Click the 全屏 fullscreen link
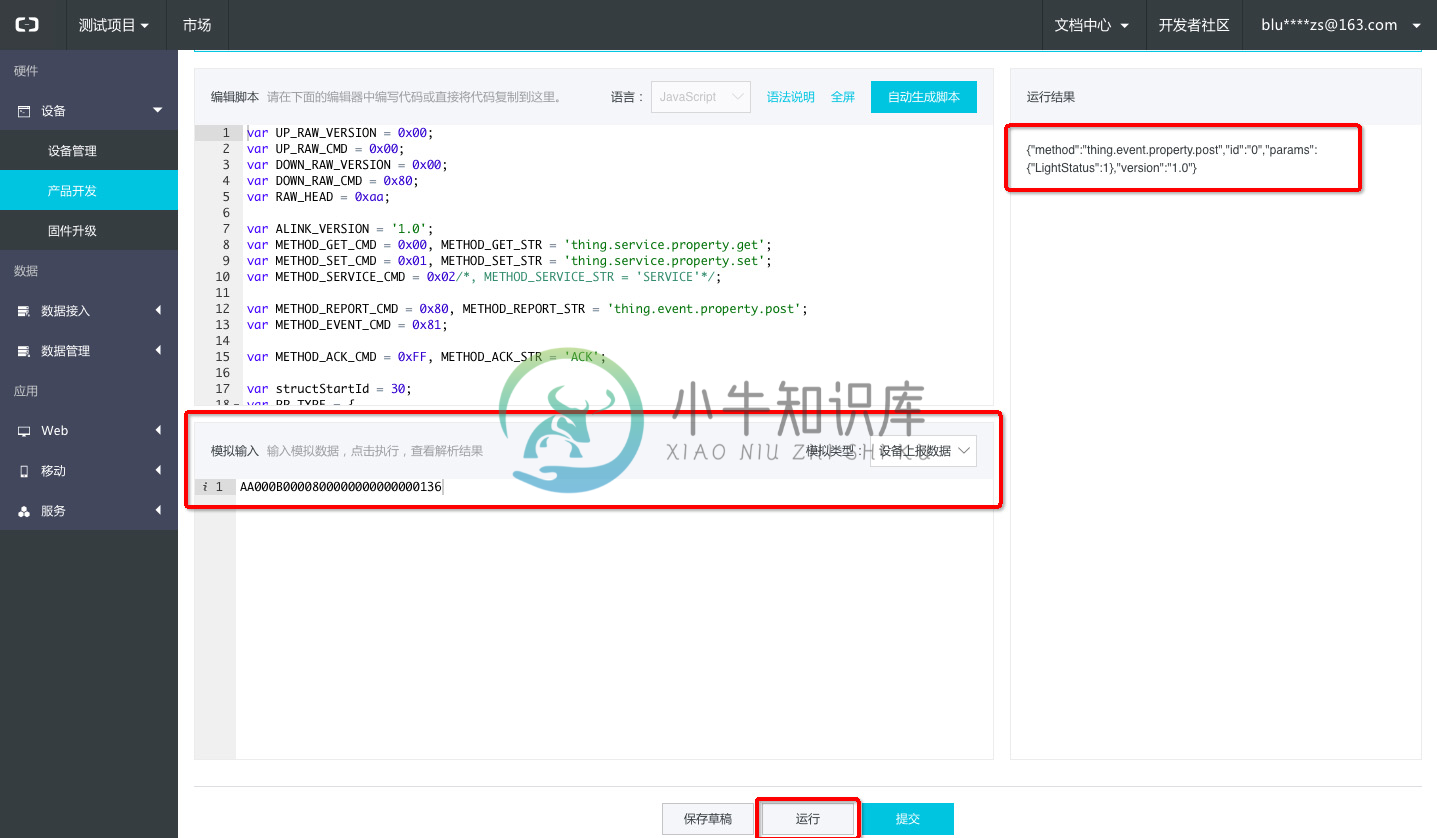 pos(843,97)
